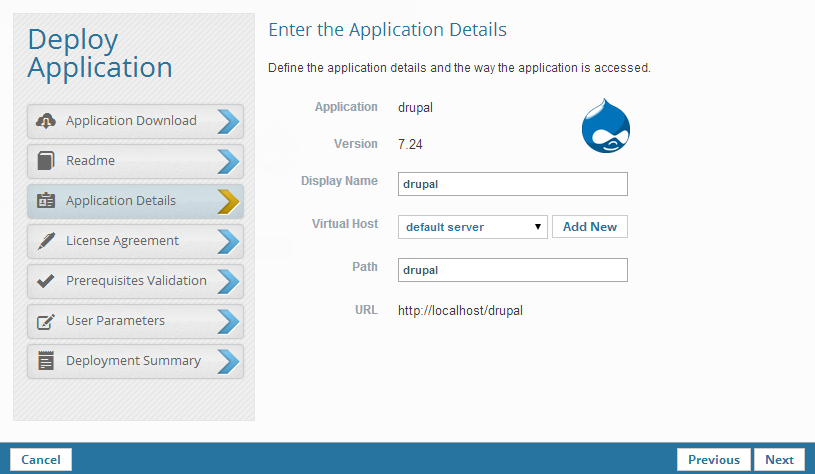The width and height of the screenshot is (815, 474).
Task: Click the Application Details ID card icon
Action: coord(45,201)
